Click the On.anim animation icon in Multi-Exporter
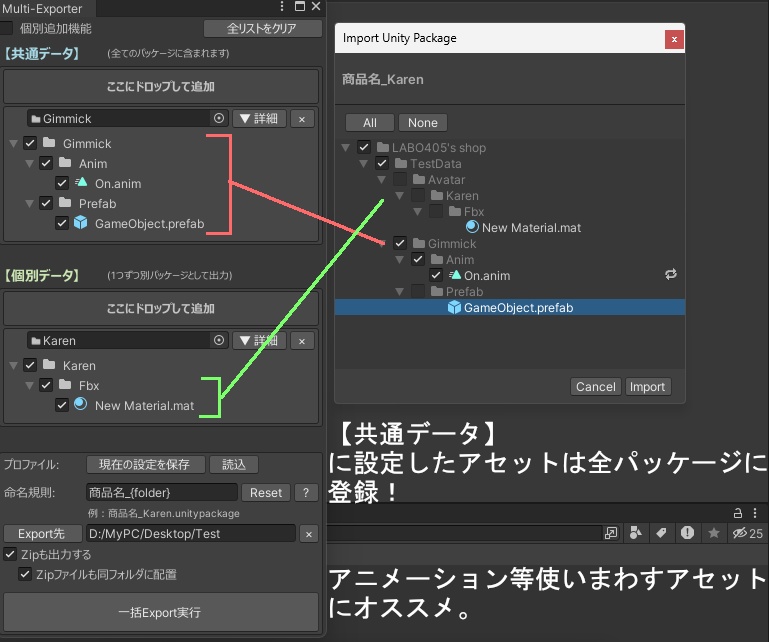769x642 pixels. click(x=81, y=183)
